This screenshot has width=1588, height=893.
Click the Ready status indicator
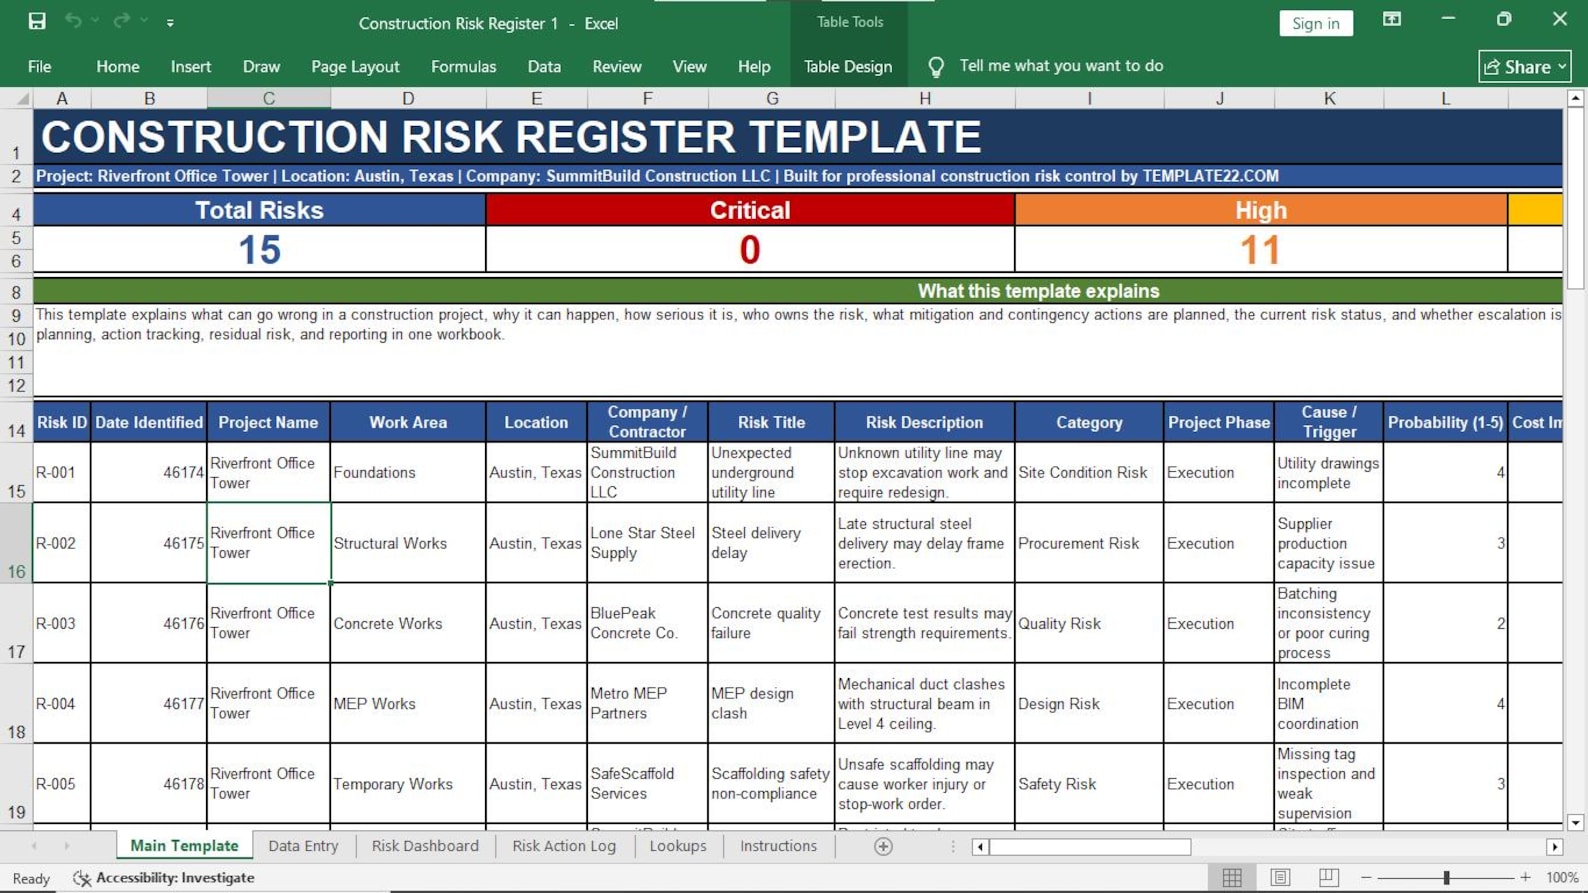click(31, 878)
